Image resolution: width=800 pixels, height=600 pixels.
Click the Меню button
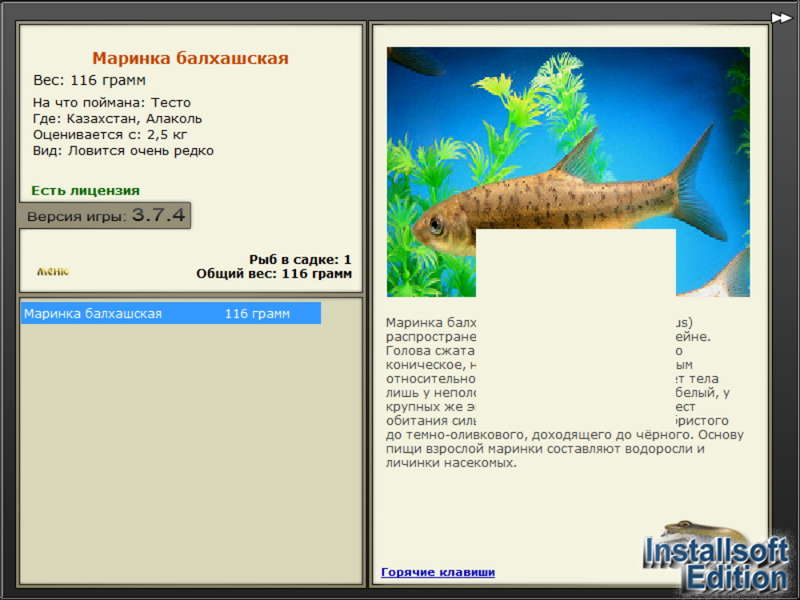pos(53,271)
